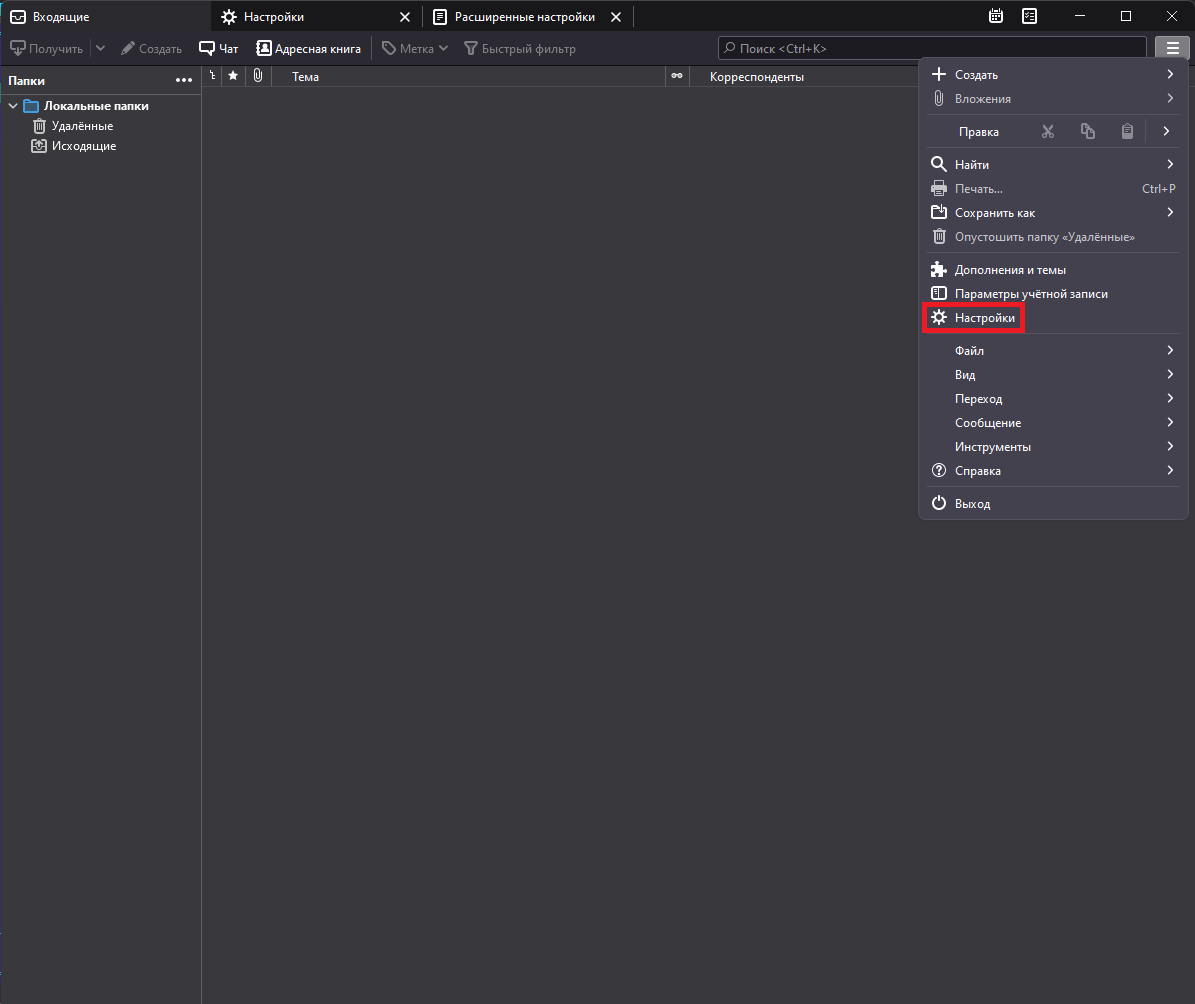The height and width of the screenshot is (1004, 1195).
Task: Open the Tasks tab icon
Action: pos(1030,16)
